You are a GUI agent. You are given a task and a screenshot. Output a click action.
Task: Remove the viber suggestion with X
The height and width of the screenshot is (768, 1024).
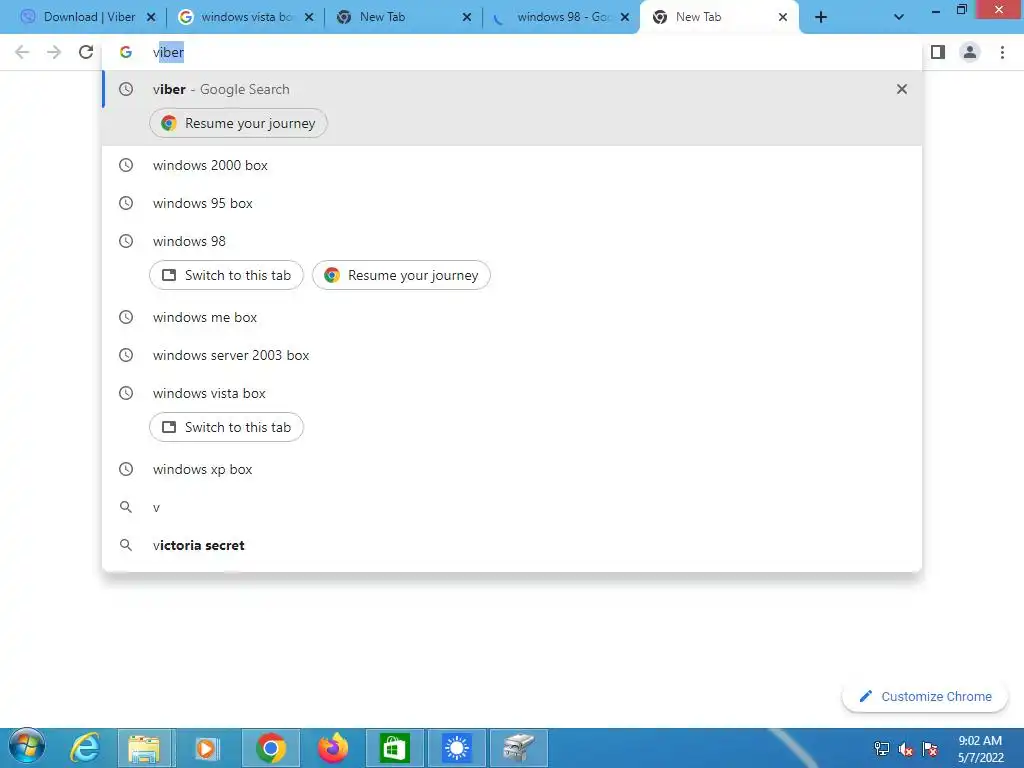tap(902, 89)
